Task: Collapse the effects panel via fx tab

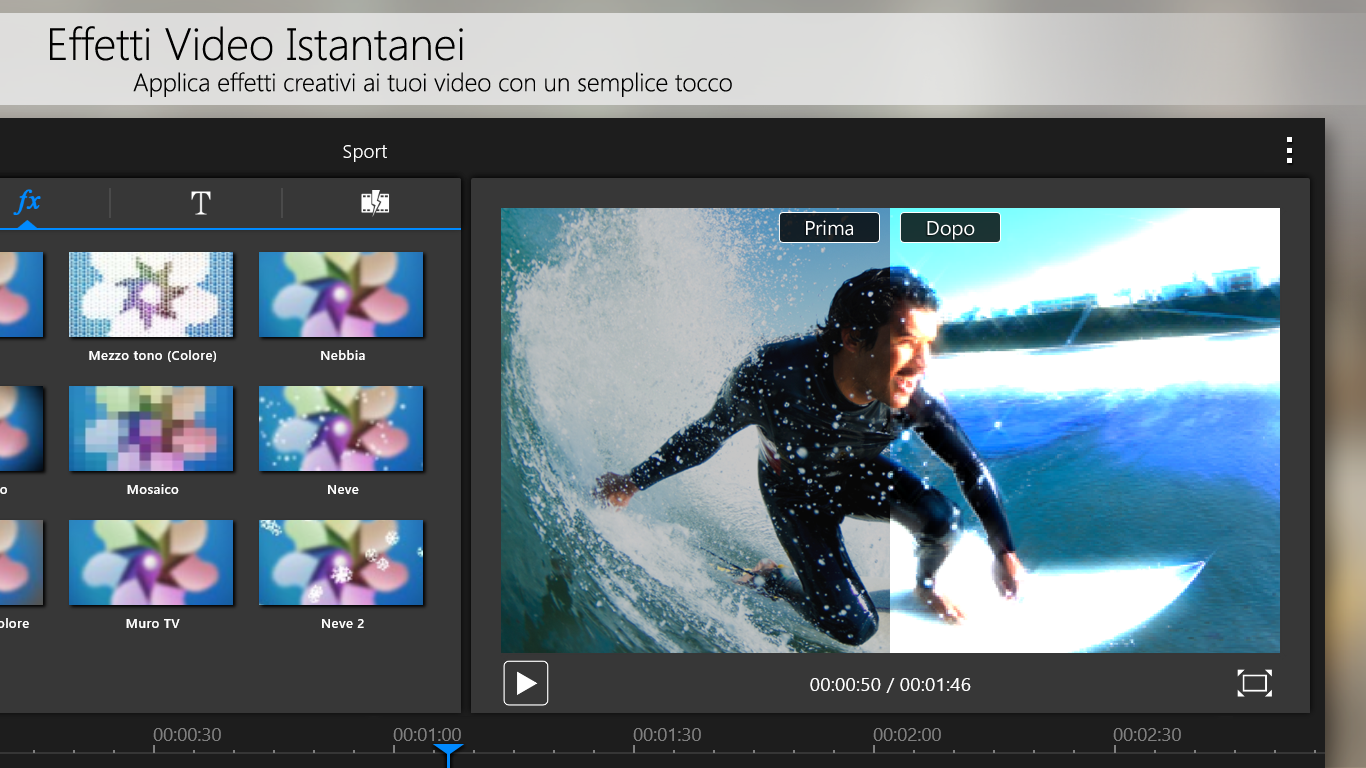Action: pos(28,202)
